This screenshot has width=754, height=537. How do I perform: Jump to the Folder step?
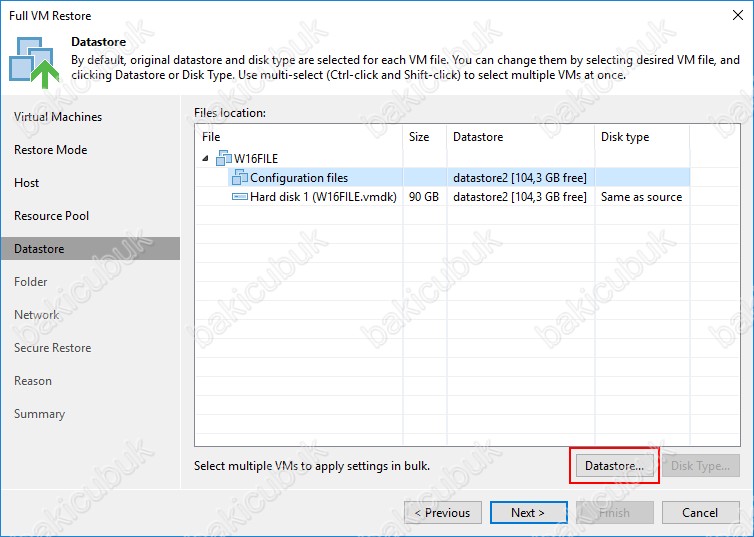click(x=30, y=282)
